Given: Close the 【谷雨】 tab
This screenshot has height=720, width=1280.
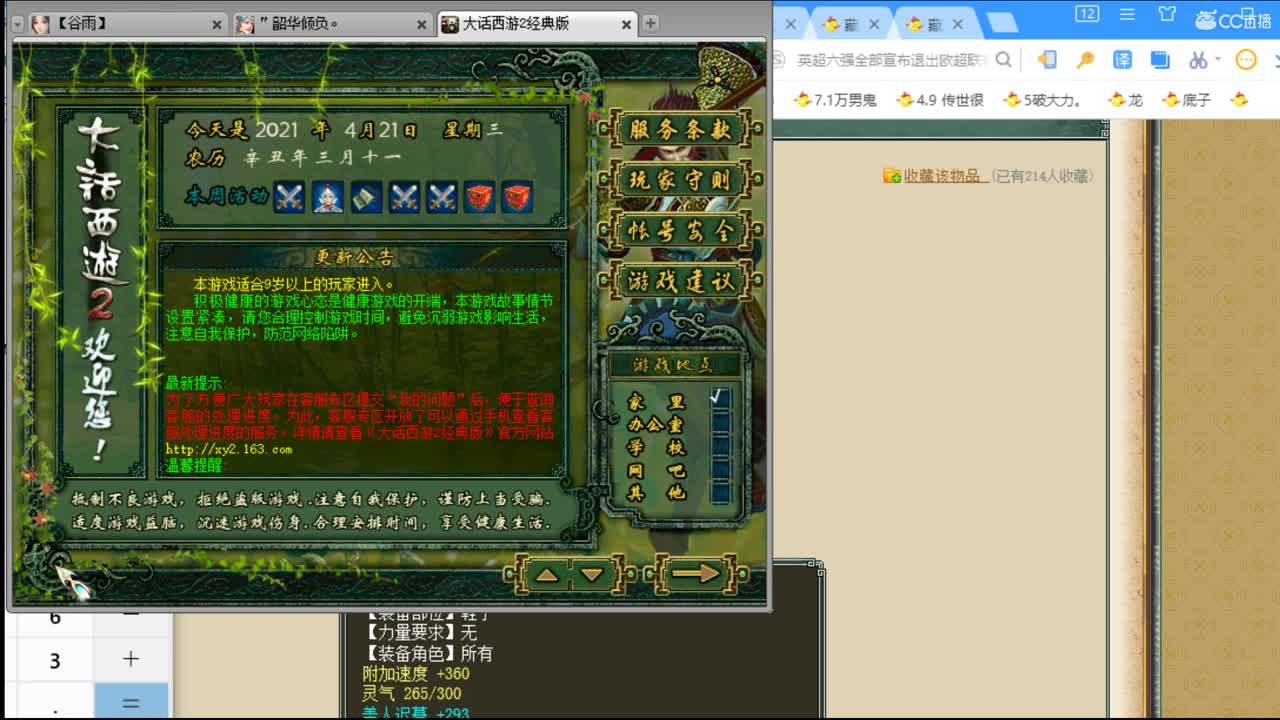Looking at the screenshot, I should 217,24.
